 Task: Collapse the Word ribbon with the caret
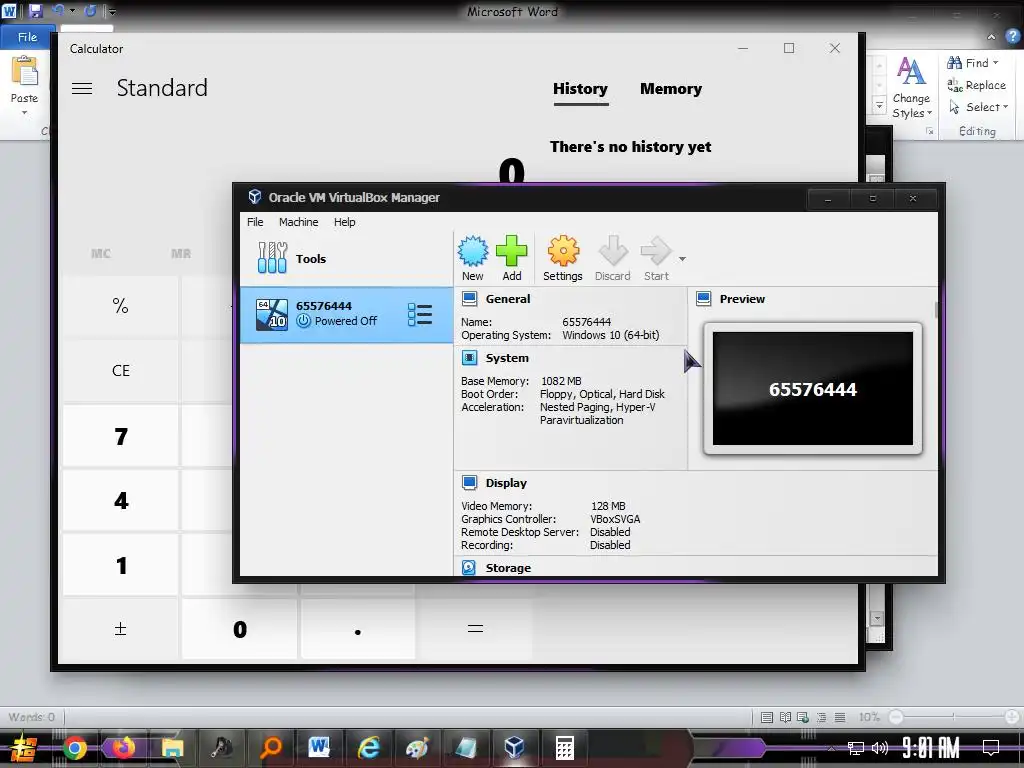[991, 37]
